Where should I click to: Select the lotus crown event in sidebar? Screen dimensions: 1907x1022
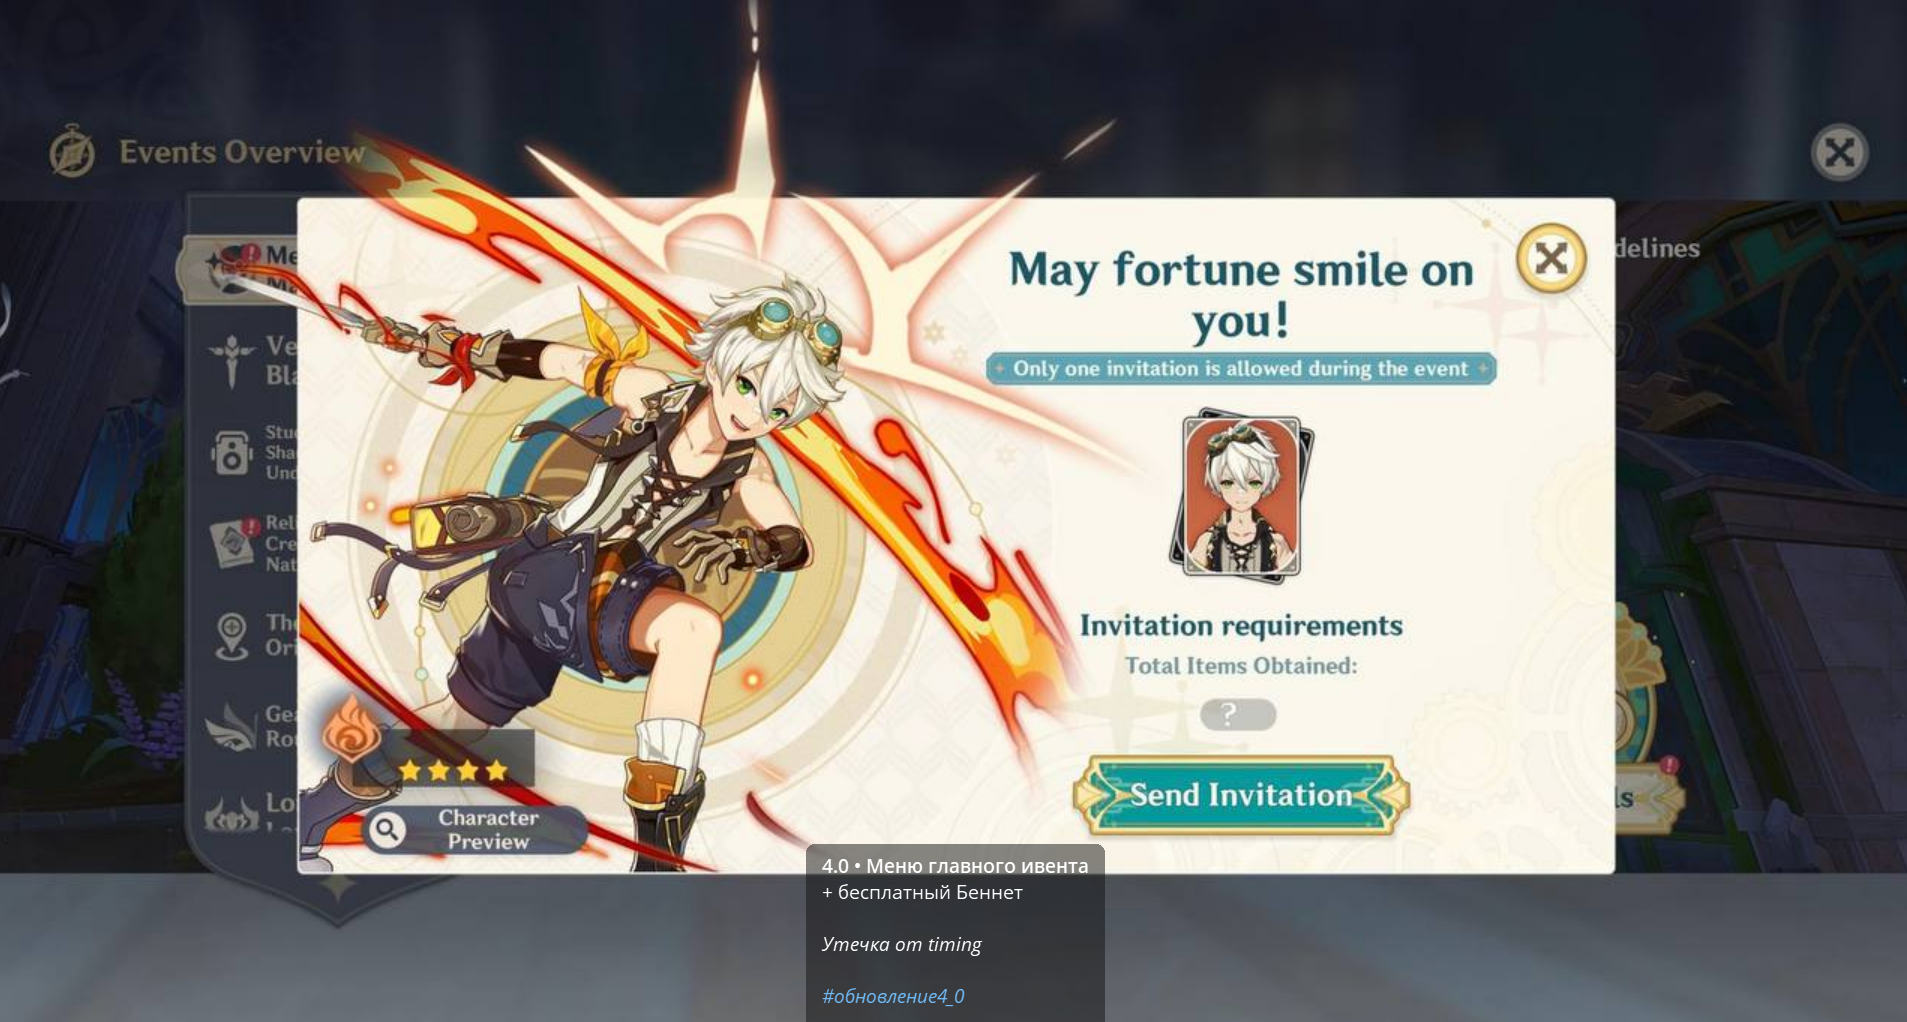pos(231,817)
